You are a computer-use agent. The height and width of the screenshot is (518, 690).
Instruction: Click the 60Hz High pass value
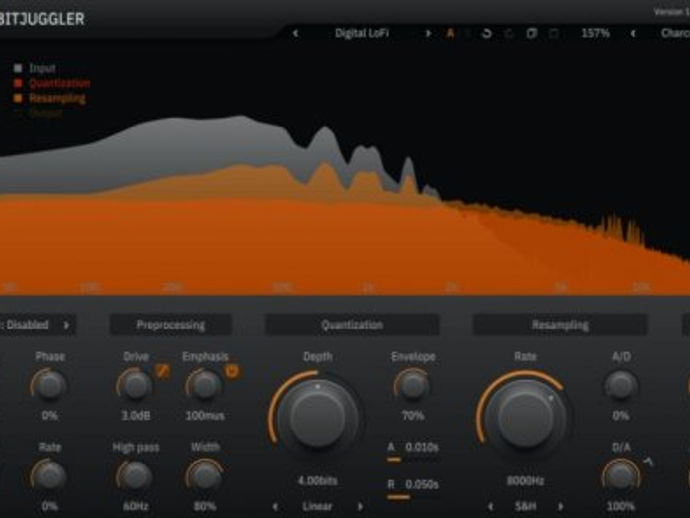pos(136,507)
